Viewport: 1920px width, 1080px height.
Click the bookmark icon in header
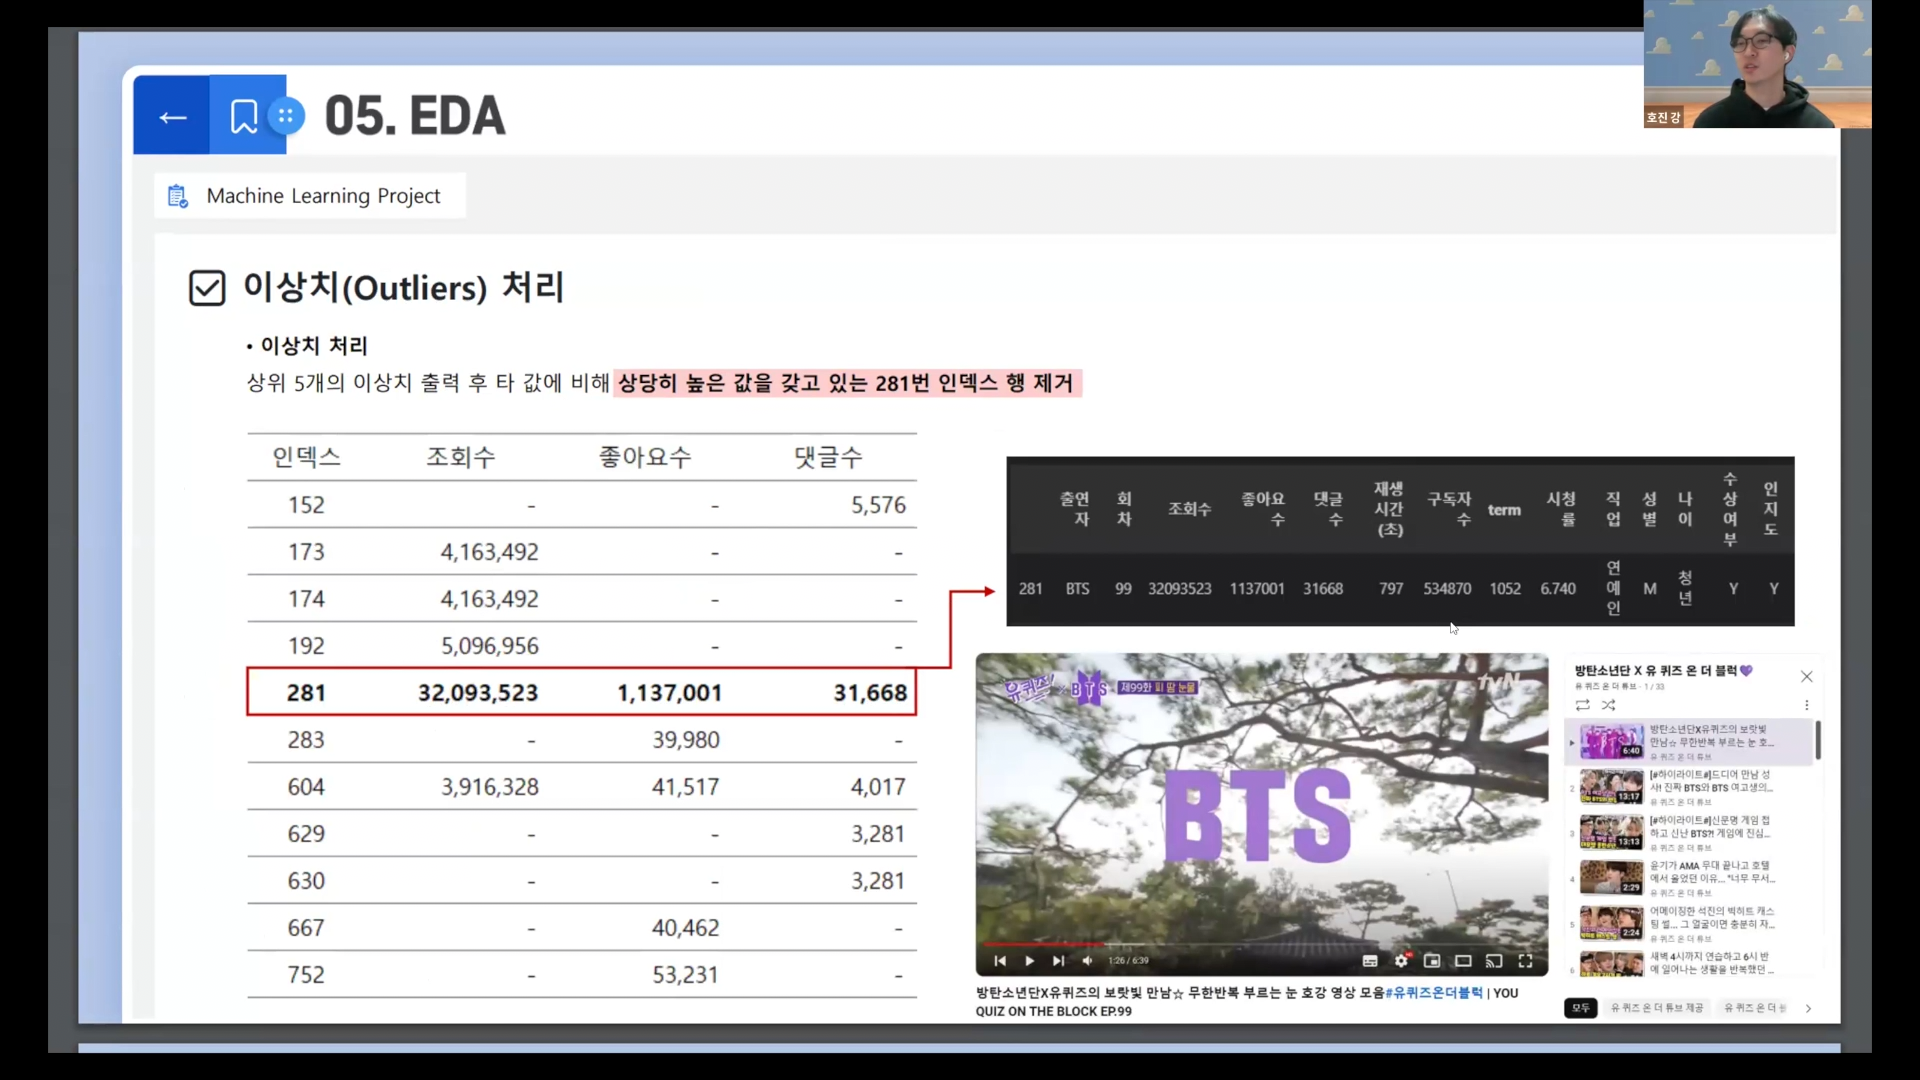coord(243,117)
